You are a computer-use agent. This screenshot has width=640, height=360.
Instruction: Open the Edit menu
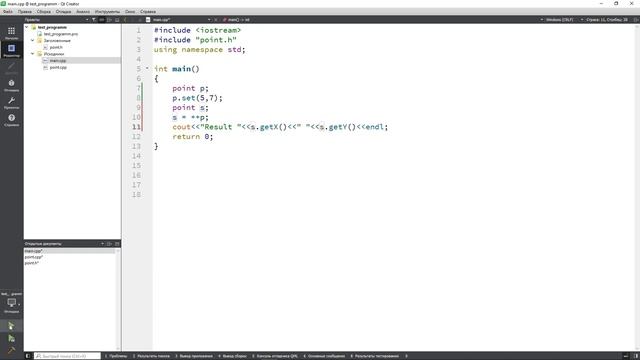(x=25, y=12)
